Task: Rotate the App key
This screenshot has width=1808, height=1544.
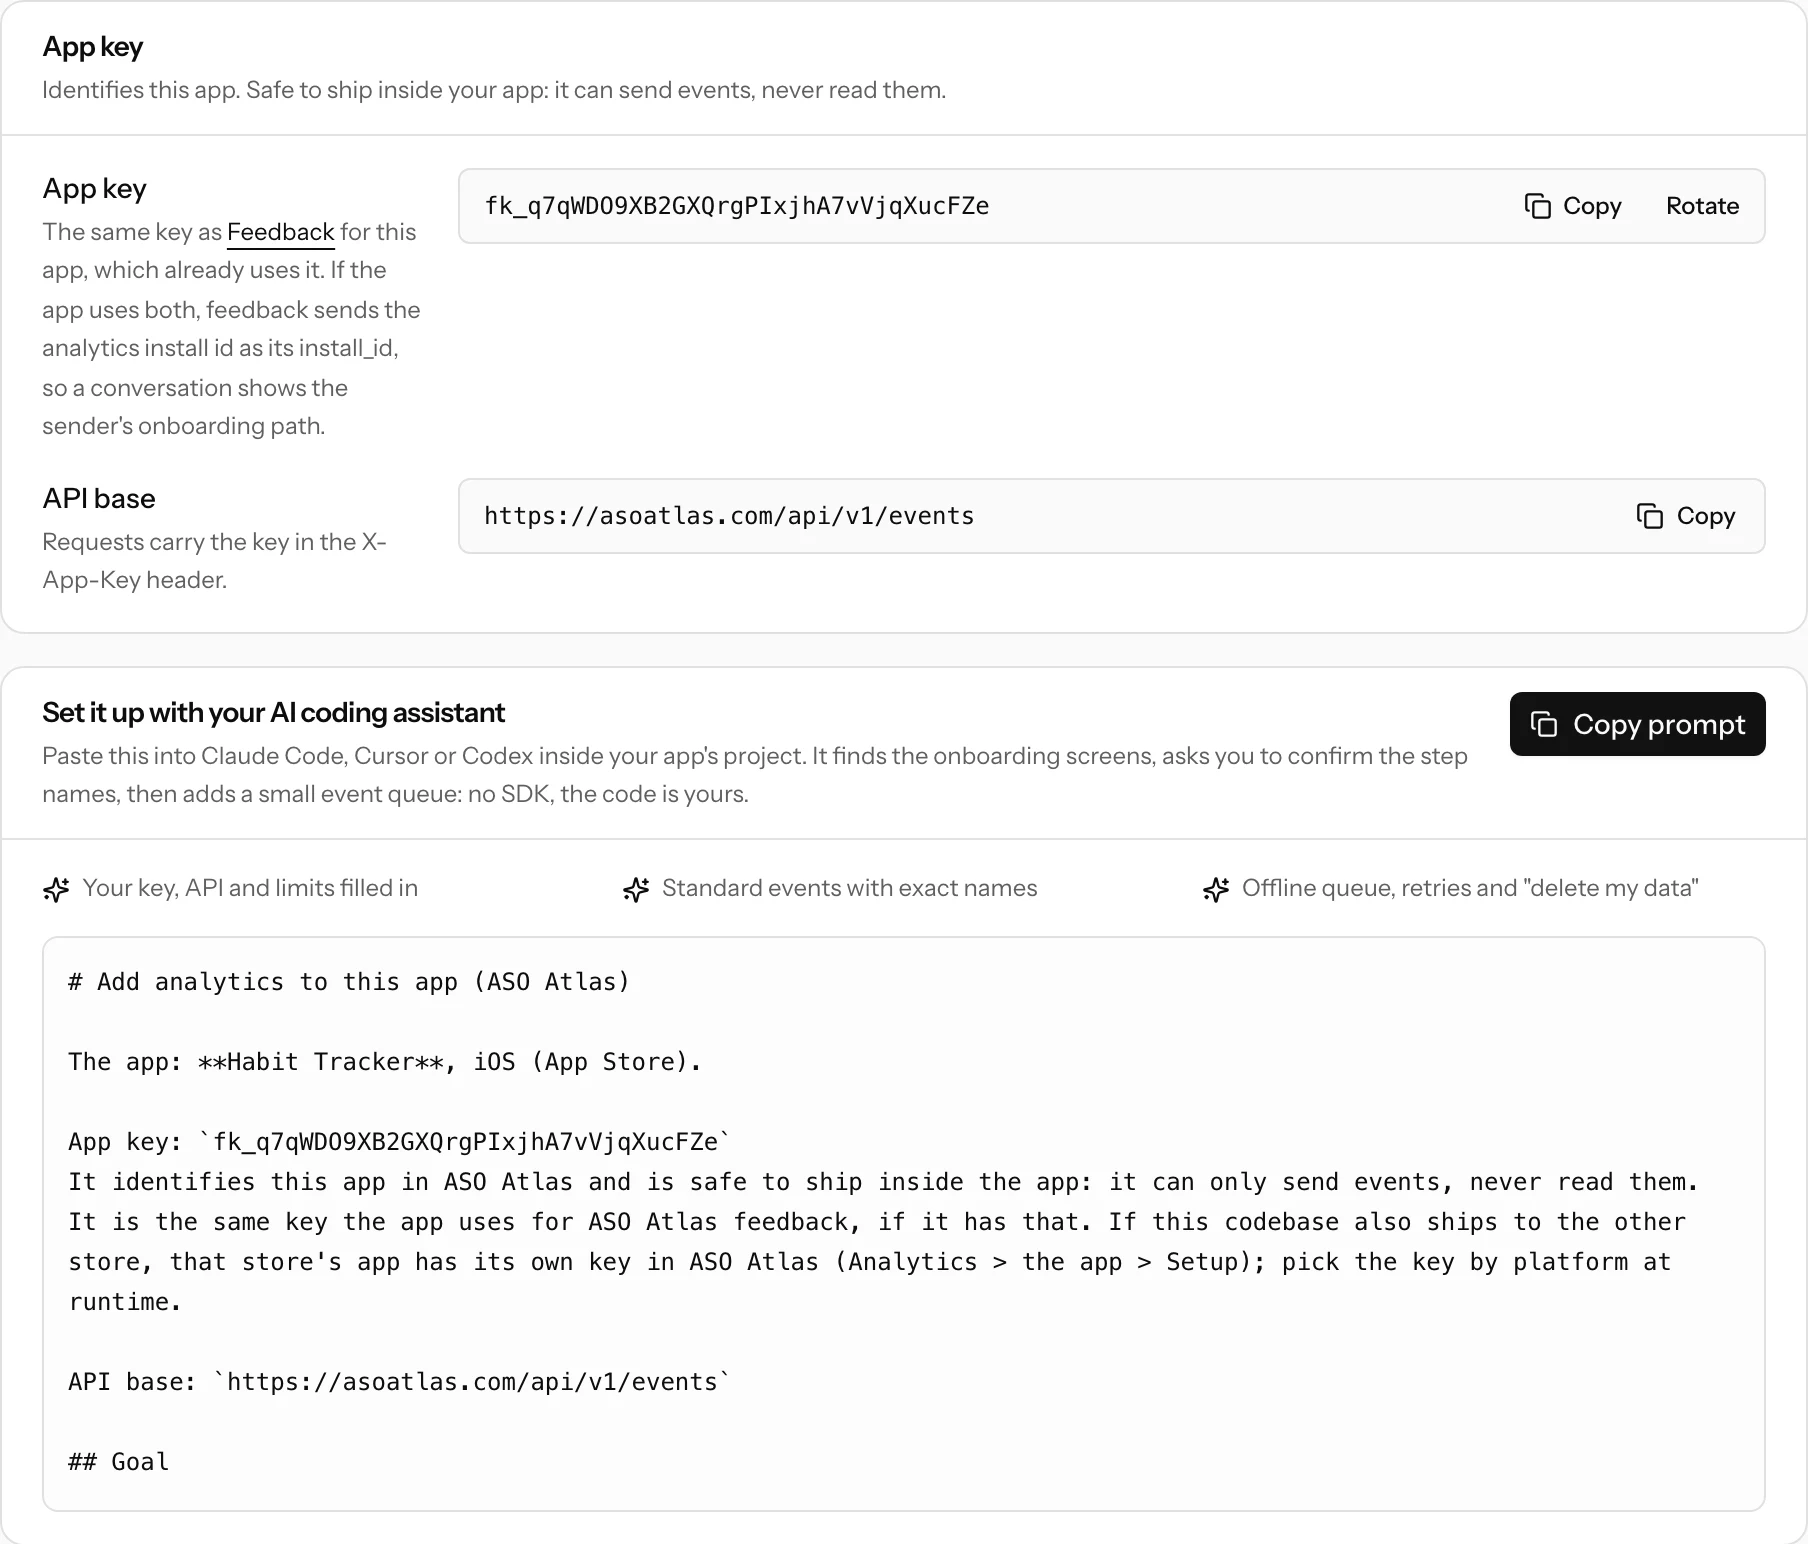Action: tap(1702, 206)
